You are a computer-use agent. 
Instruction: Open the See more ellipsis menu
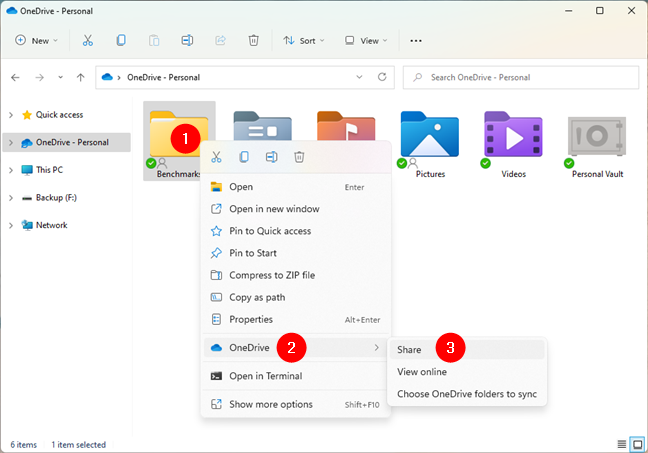(416, 41)
